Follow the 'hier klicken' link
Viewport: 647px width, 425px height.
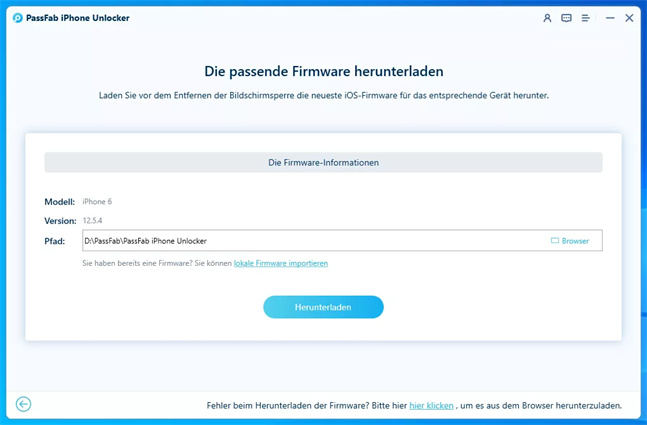430,405
